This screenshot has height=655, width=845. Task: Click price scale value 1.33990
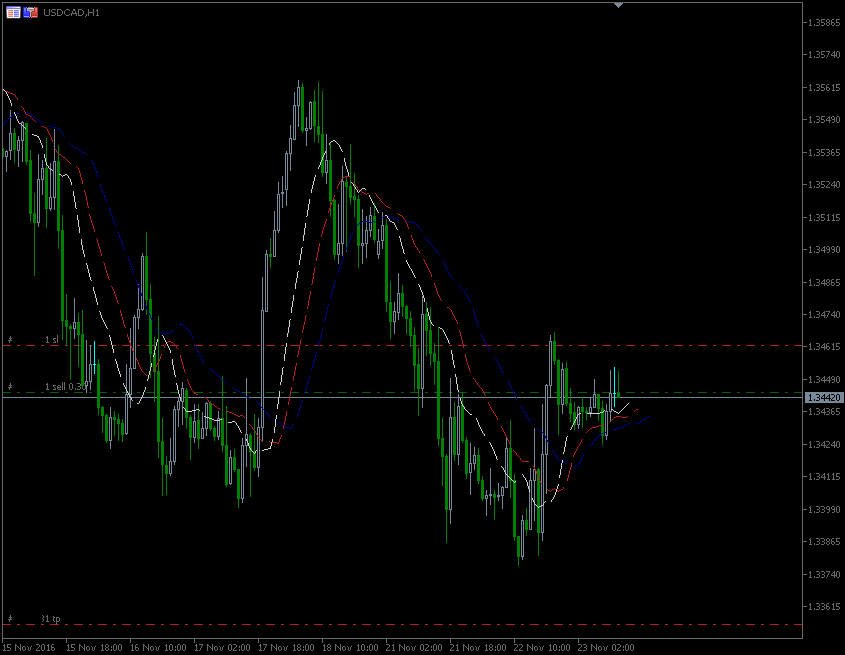(x=824, y=509)
